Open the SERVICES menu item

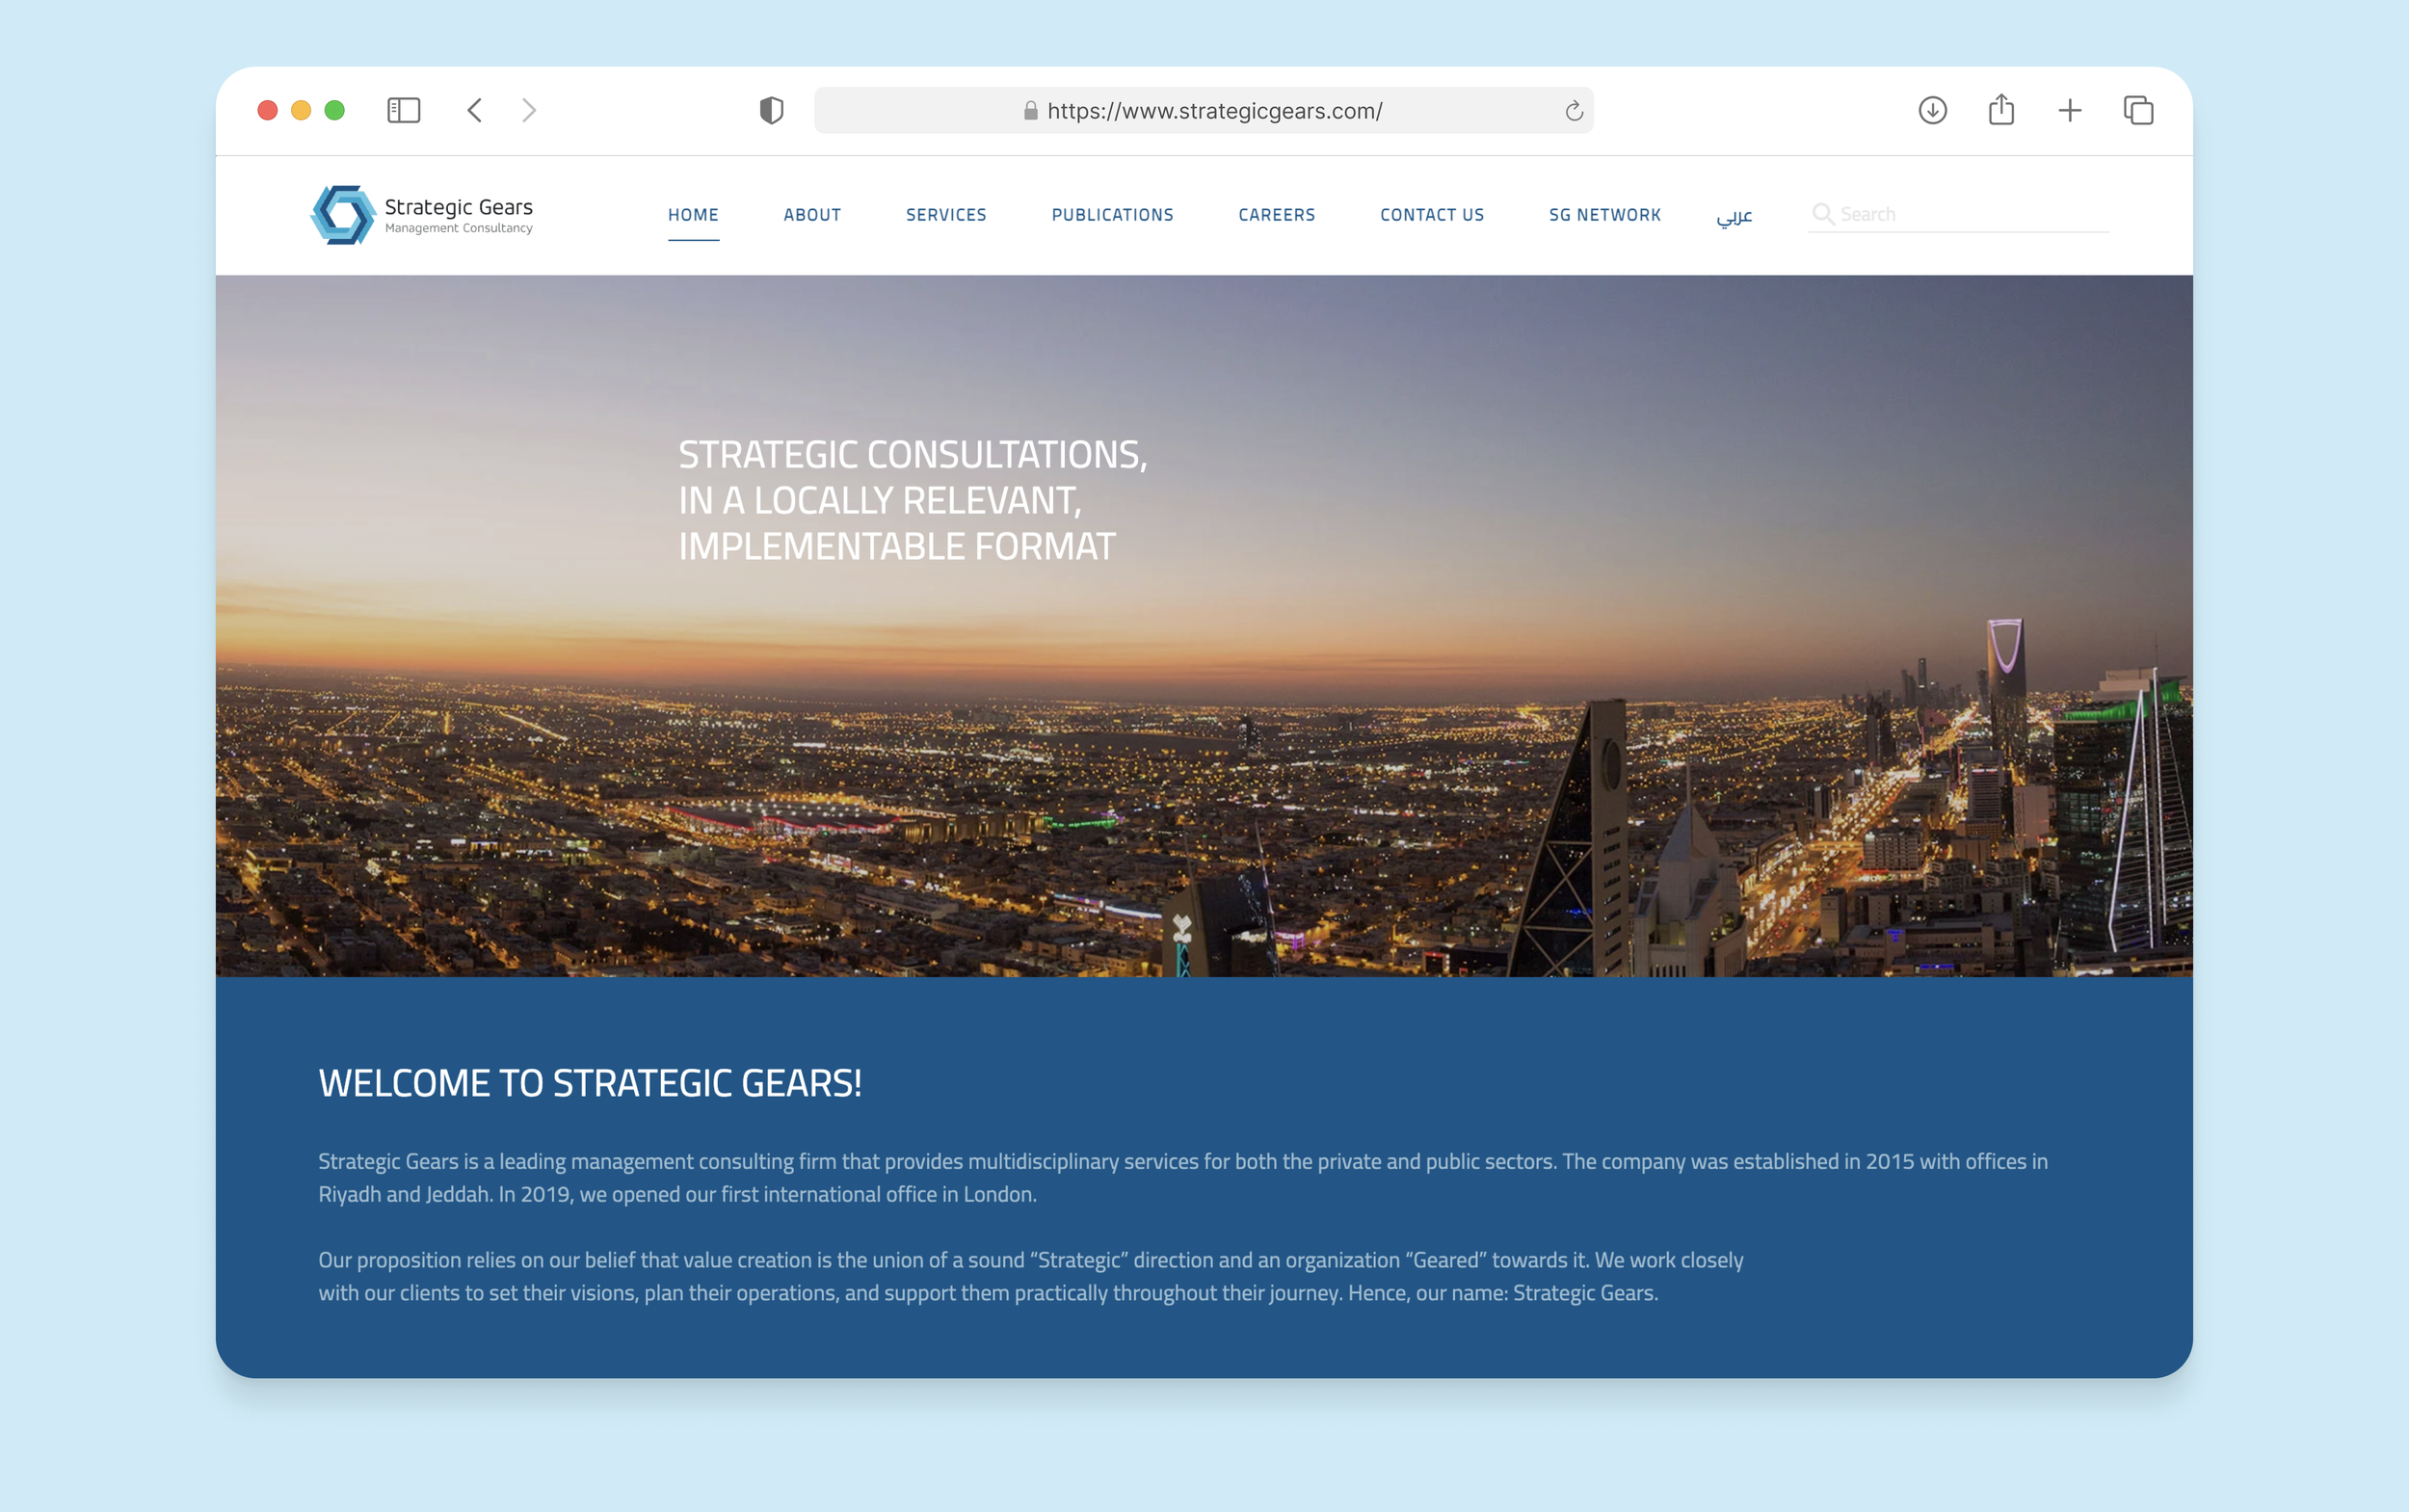[x=946, y=215]
